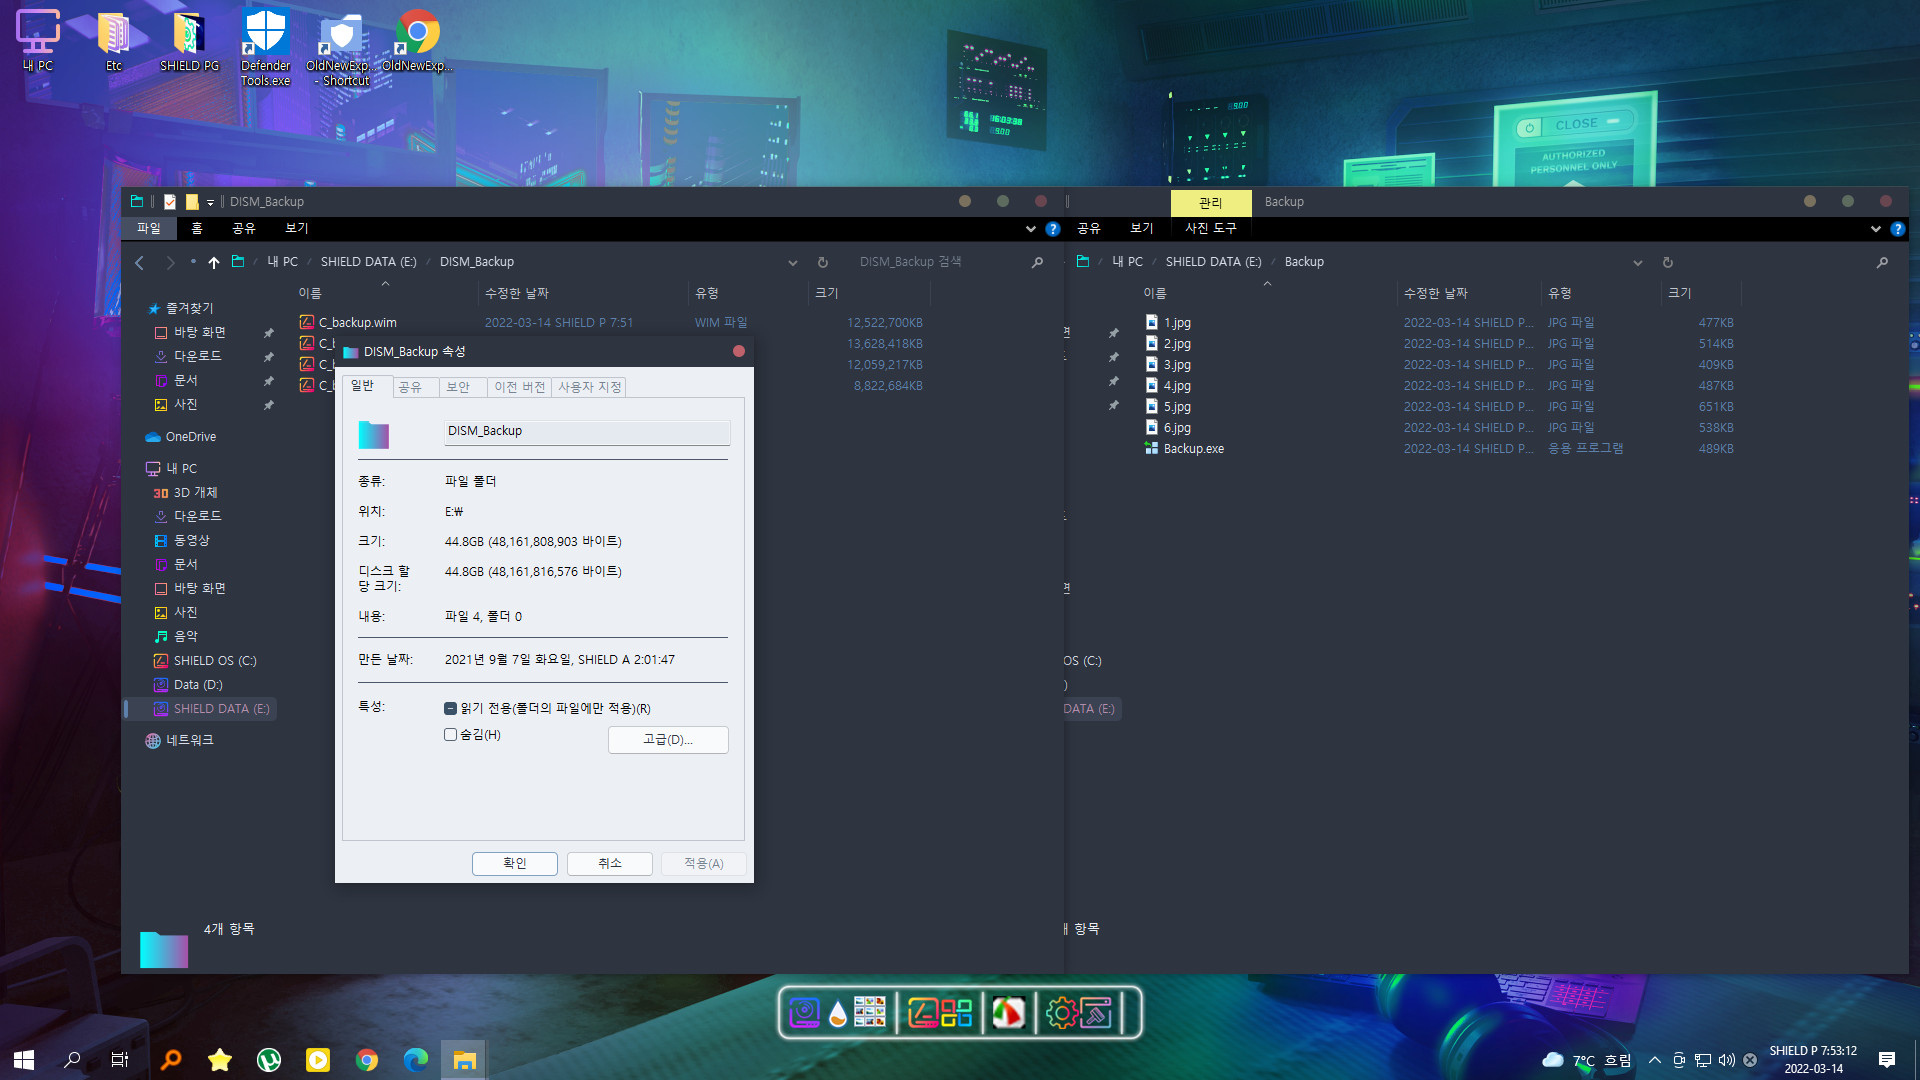Open help icon in DISM_Backup window ribbon

pyautogui.click(x=1053, y=229)
